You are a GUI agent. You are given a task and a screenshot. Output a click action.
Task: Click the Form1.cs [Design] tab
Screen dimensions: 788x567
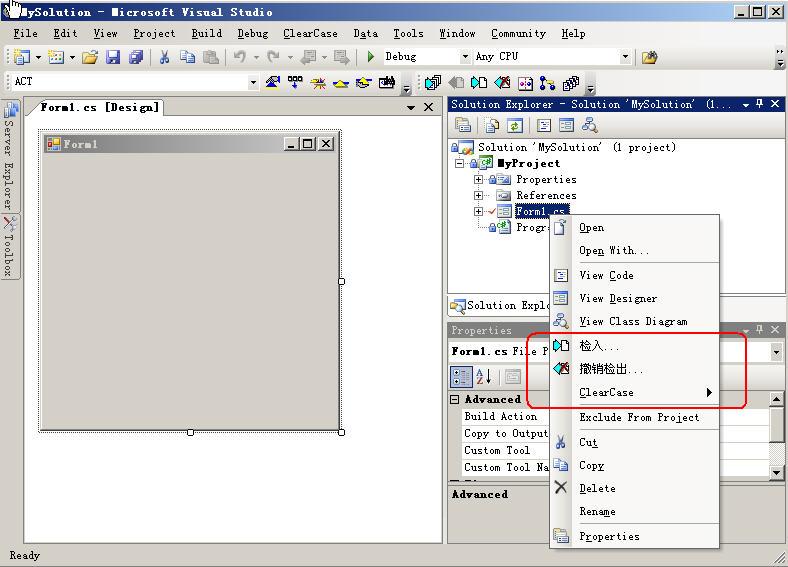coord(99,108)
